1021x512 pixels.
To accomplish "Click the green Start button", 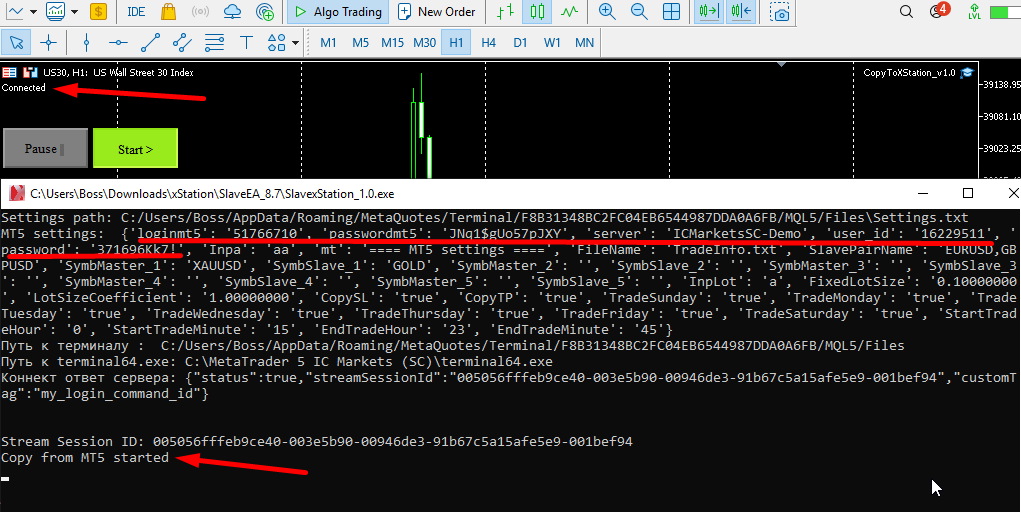I will pos(135,148).
